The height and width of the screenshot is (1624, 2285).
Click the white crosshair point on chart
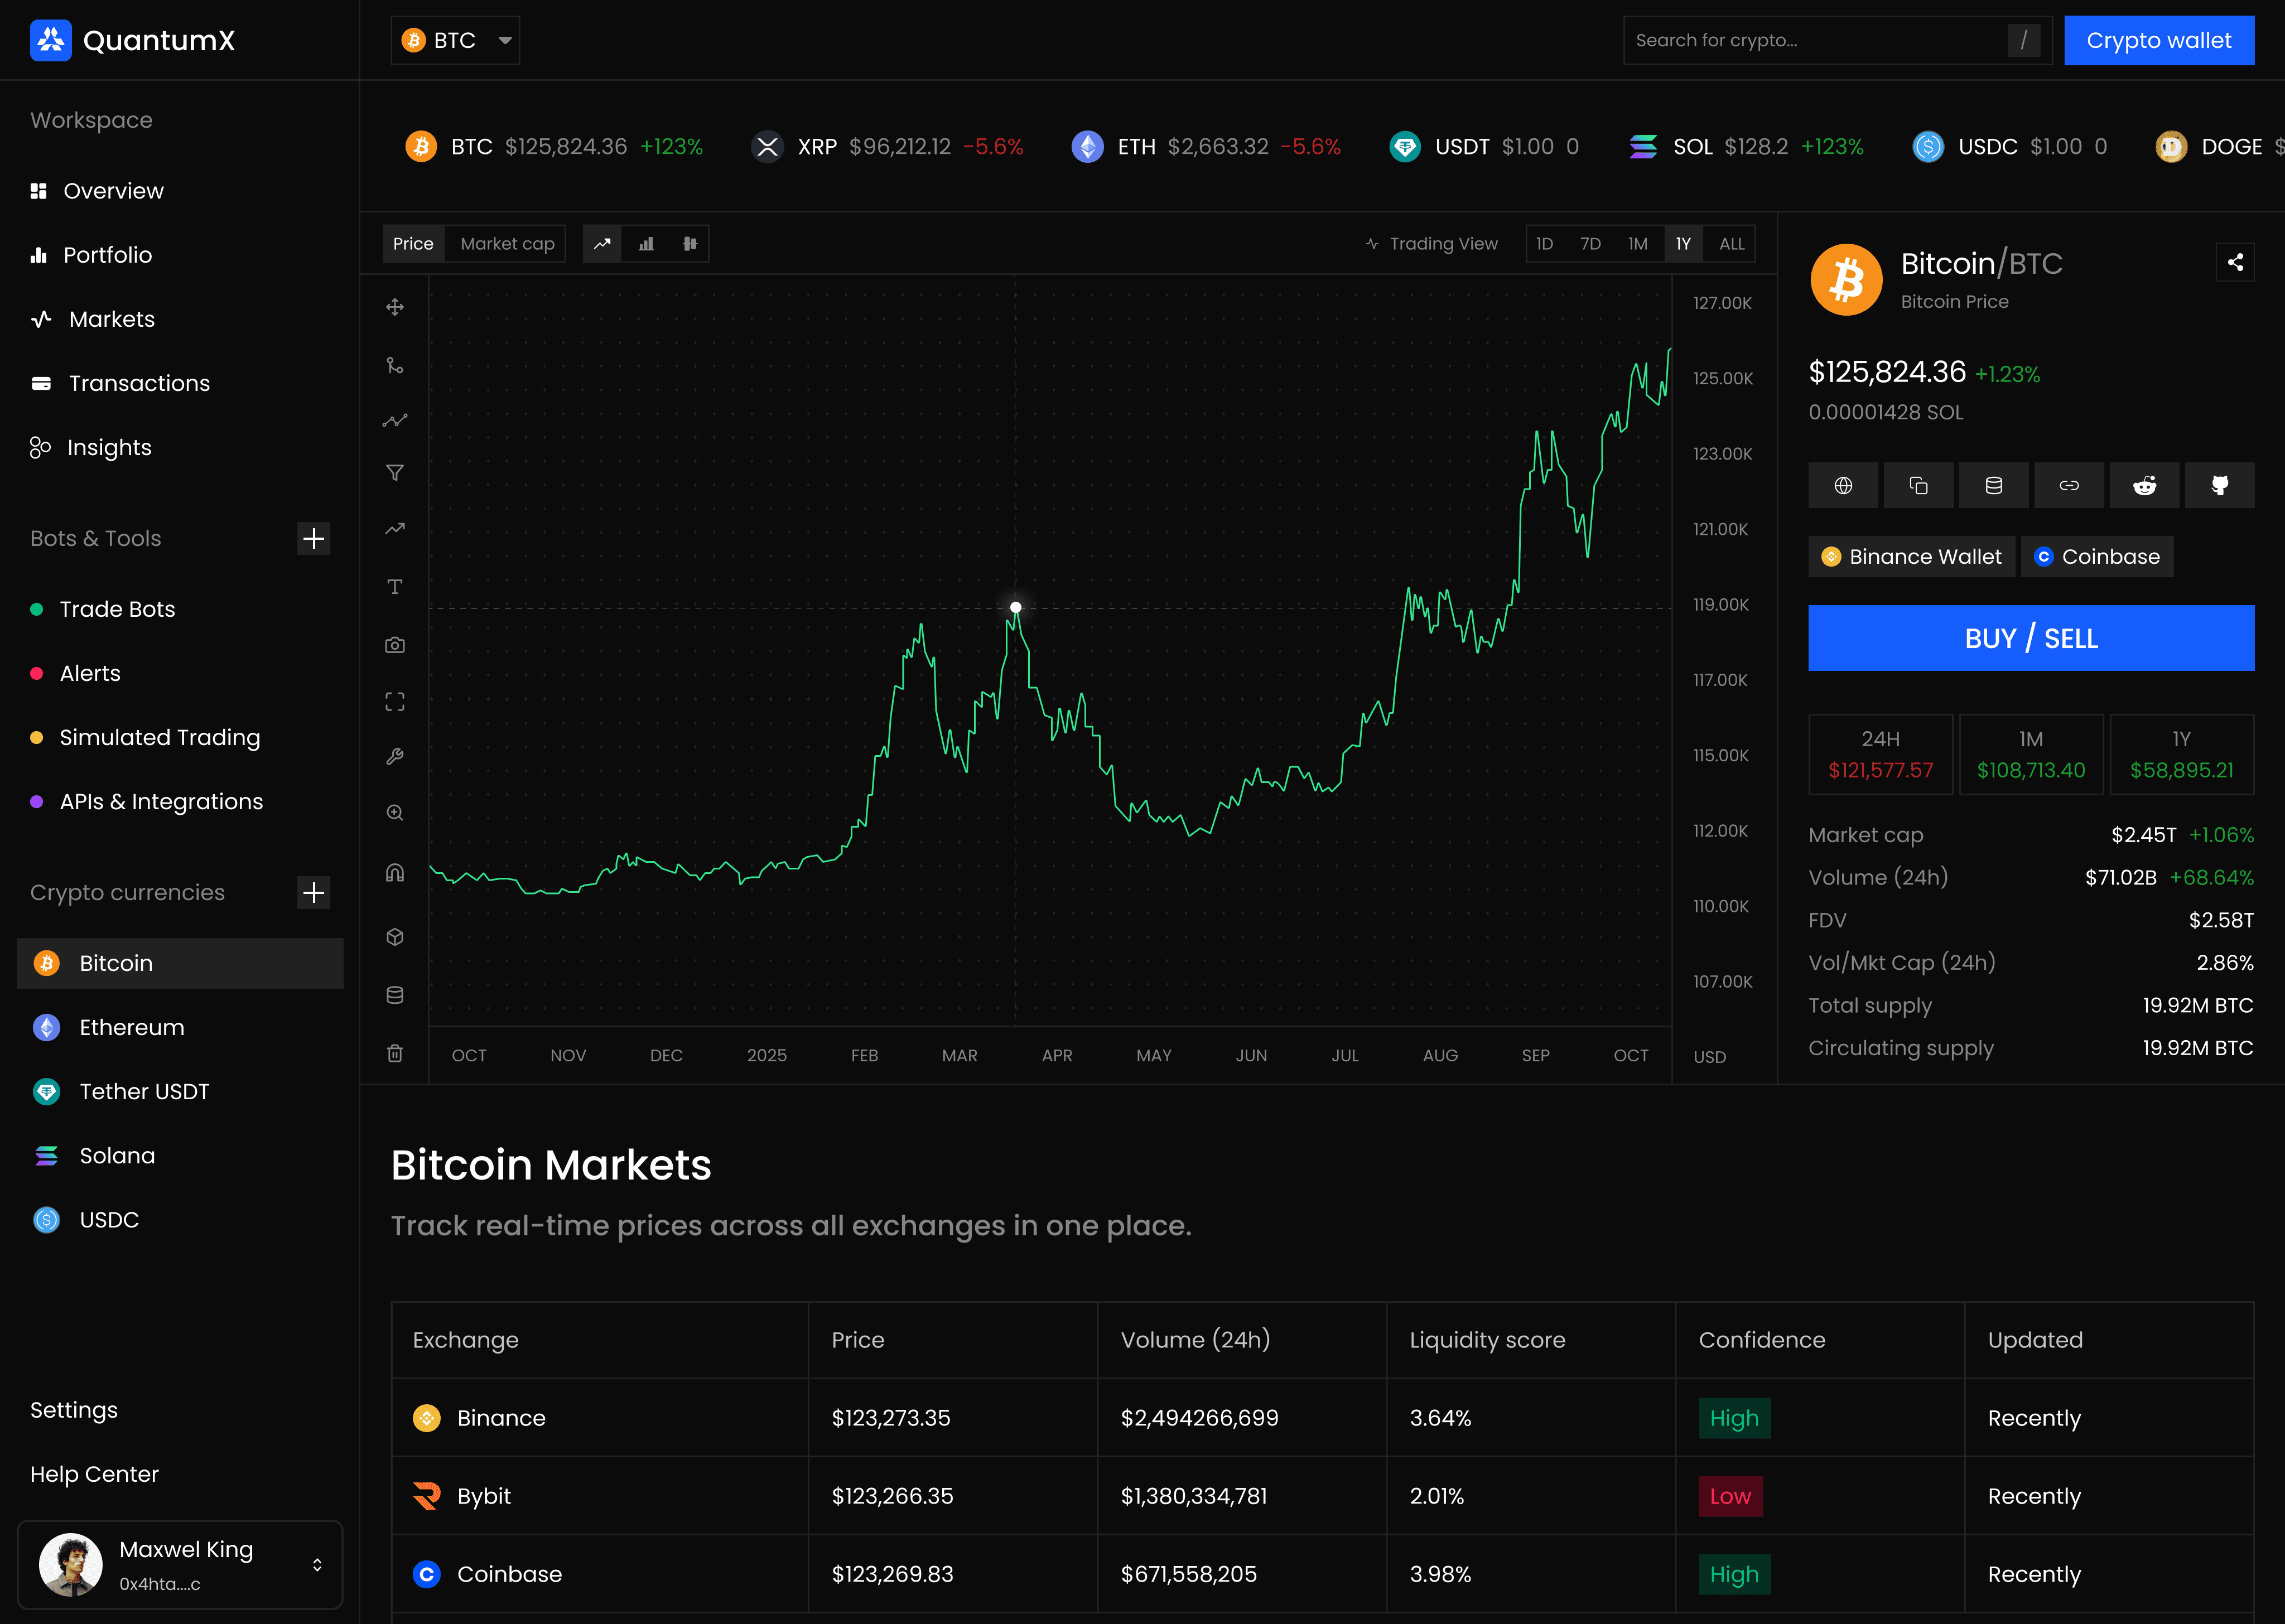pyautogui.click(x=1015, y=607)
